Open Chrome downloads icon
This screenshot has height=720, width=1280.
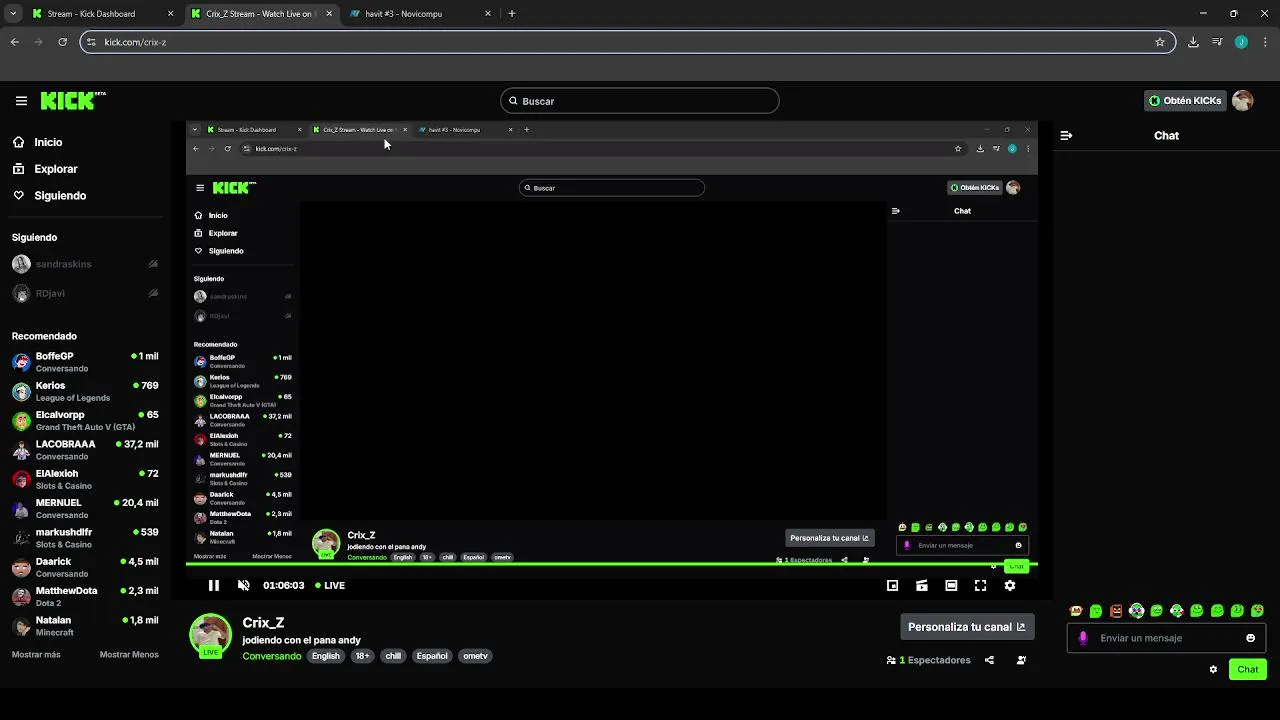[1193, 42]
